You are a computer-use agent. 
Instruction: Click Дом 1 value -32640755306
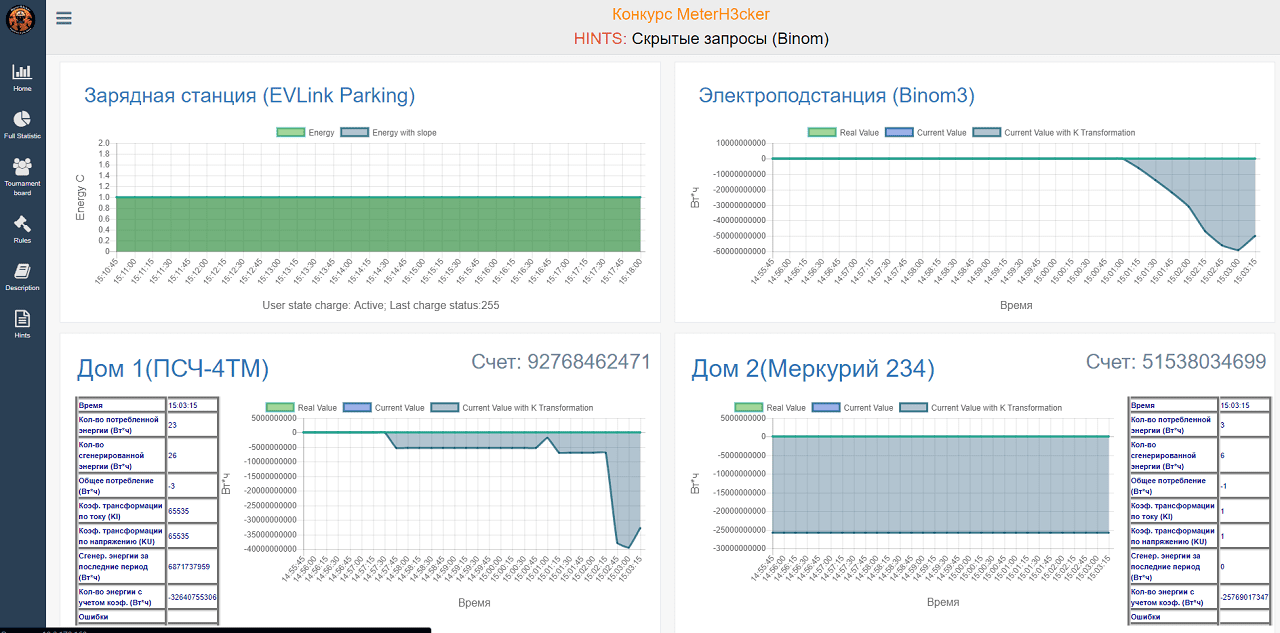(191, 597)
